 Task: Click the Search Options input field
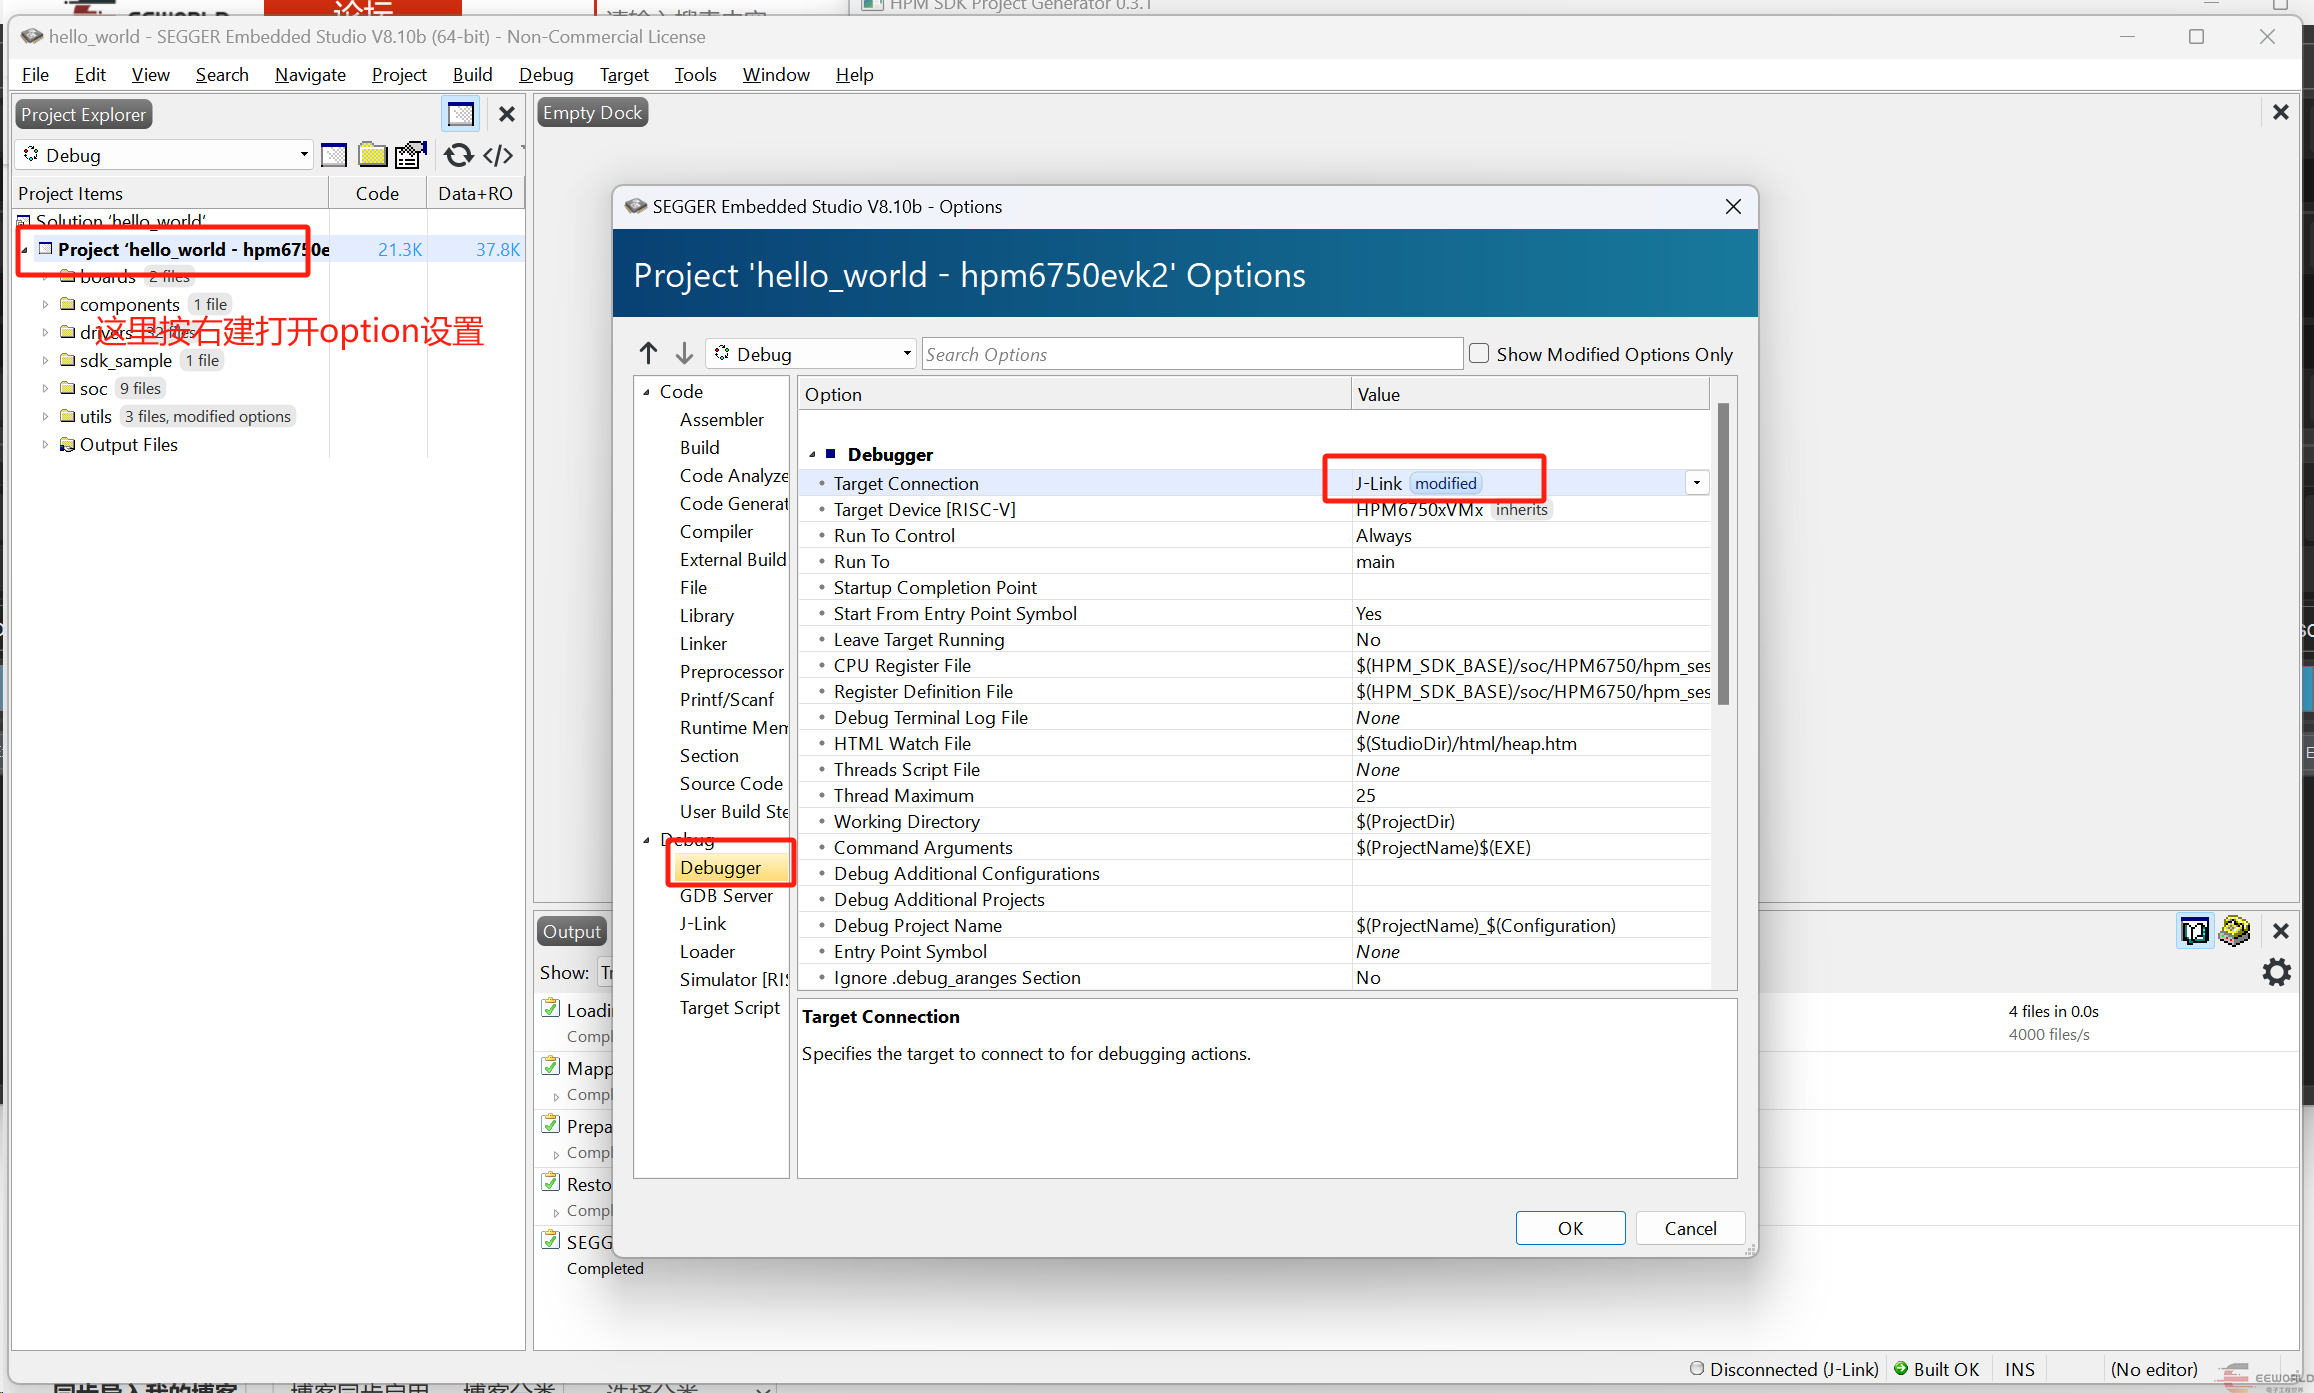tap(1190, 354)
